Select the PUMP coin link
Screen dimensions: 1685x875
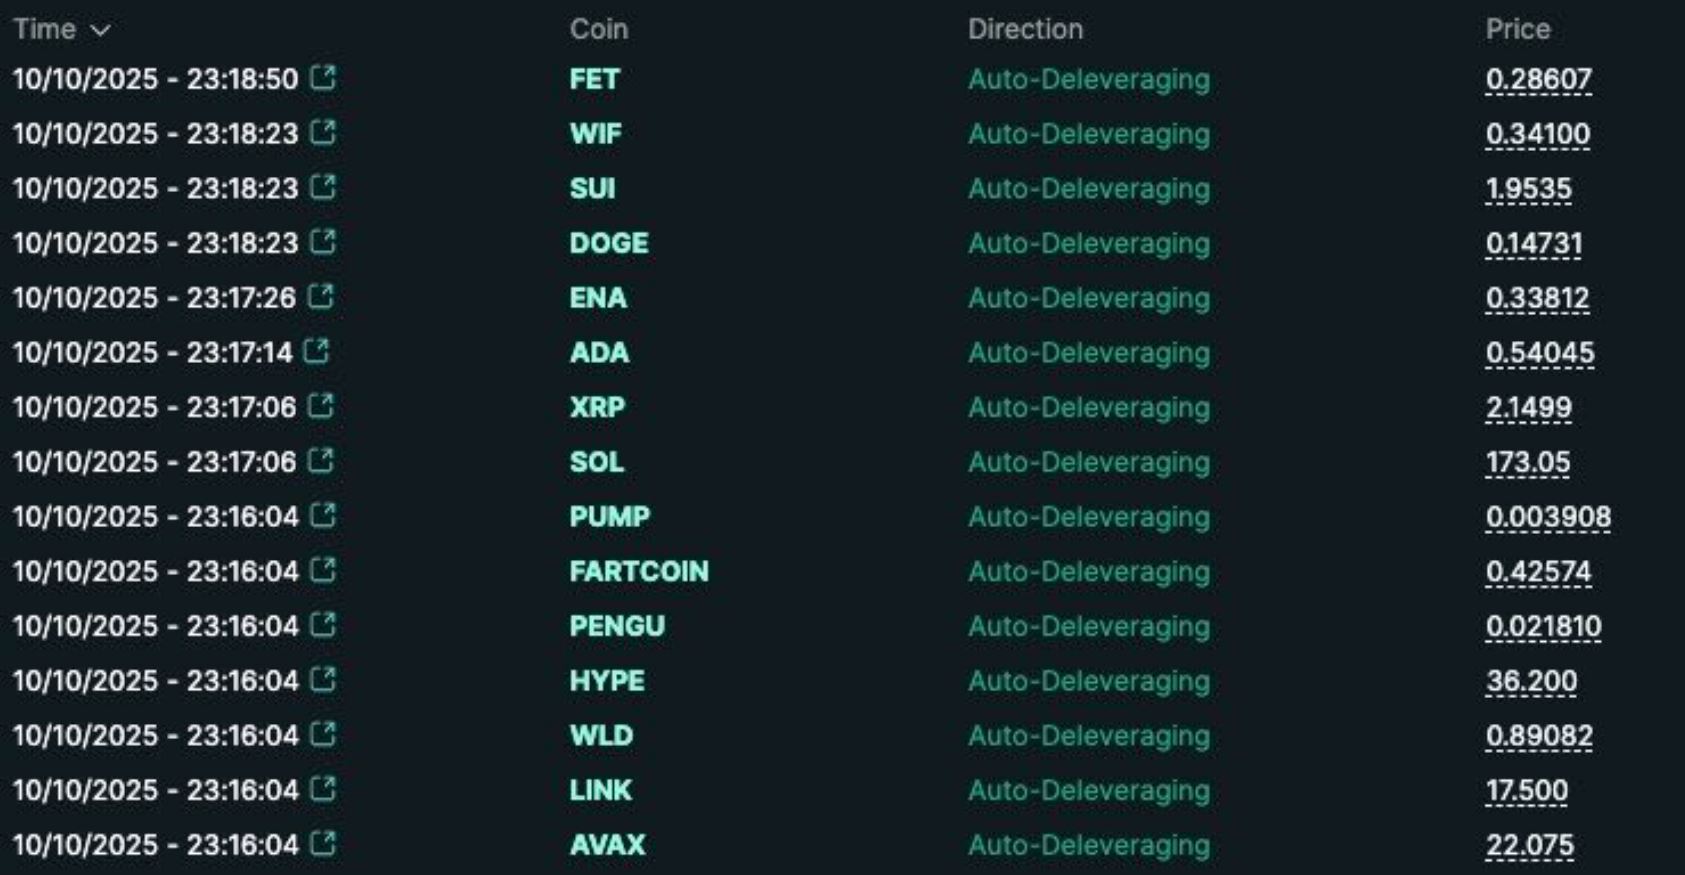(609, 516)
